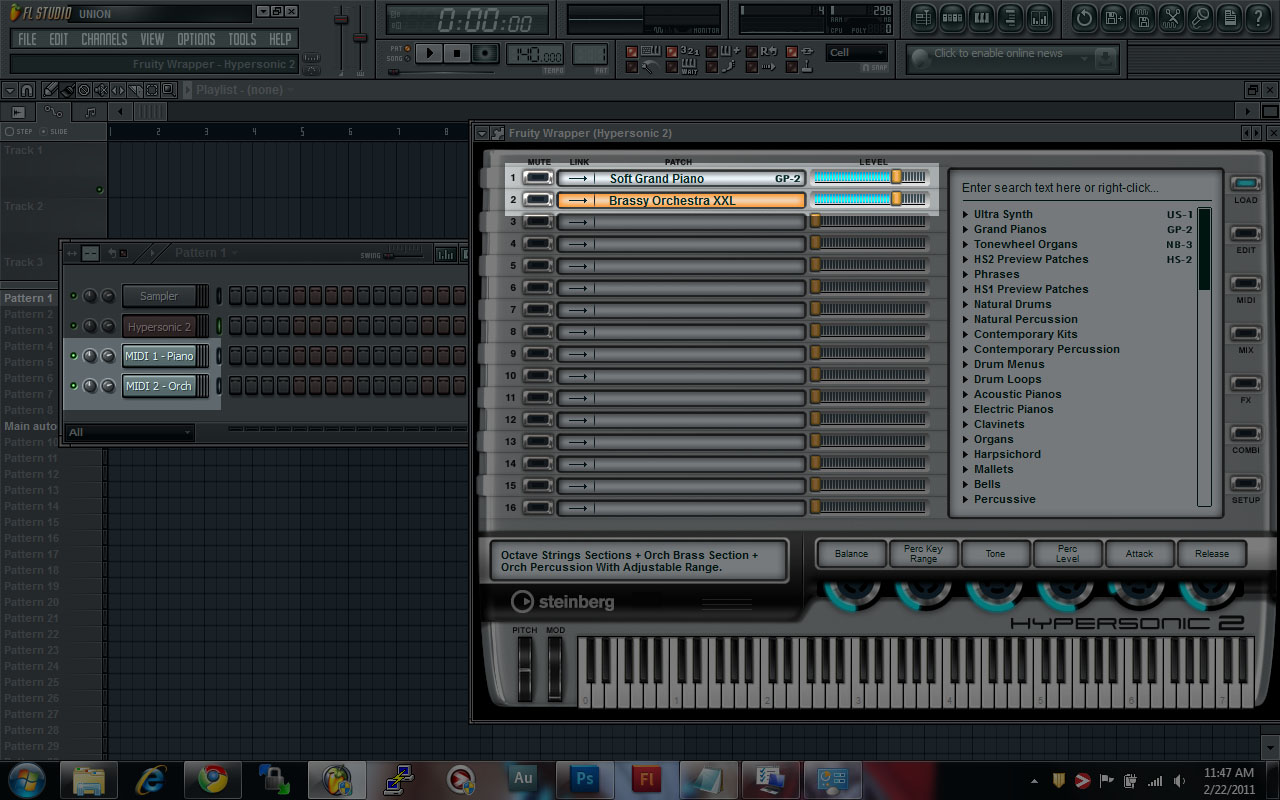
Task: Toggle the Hypersonic 2 channel mute LED
Action: (73, 326)
